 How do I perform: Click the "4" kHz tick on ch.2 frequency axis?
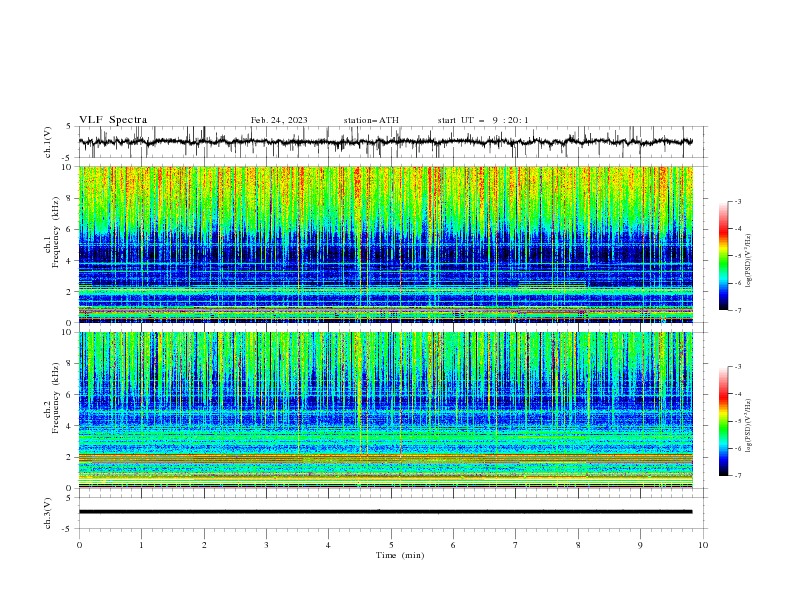(69, 426)
